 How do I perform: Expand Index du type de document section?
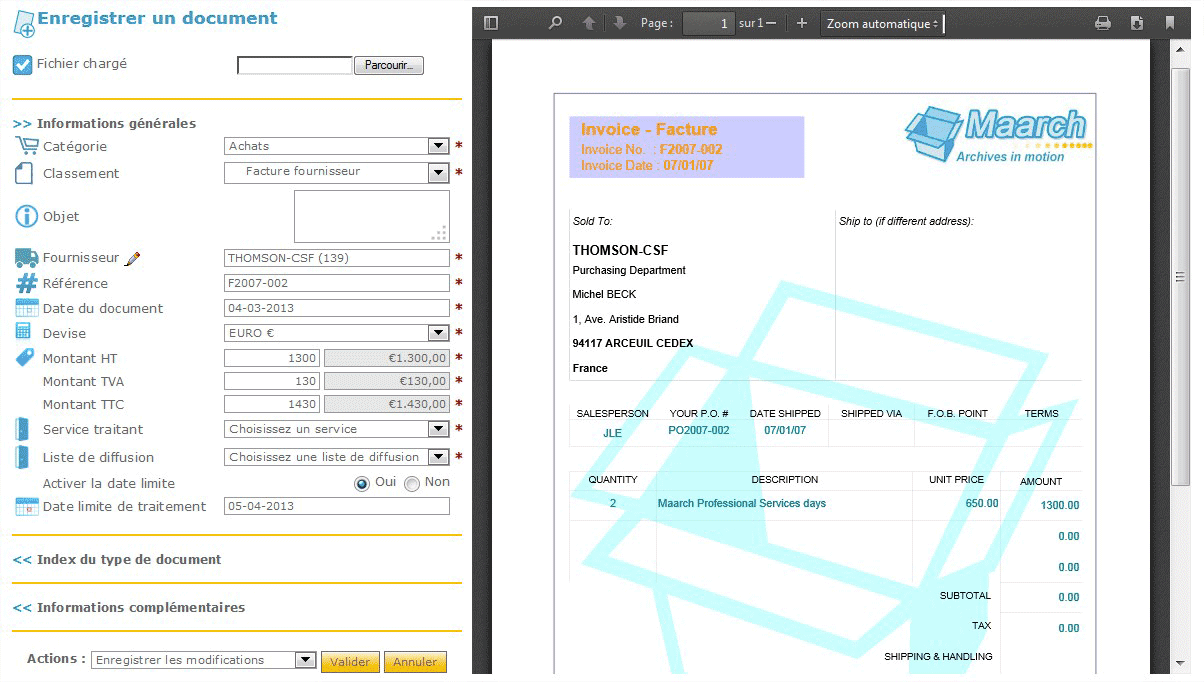pos(117,560)
